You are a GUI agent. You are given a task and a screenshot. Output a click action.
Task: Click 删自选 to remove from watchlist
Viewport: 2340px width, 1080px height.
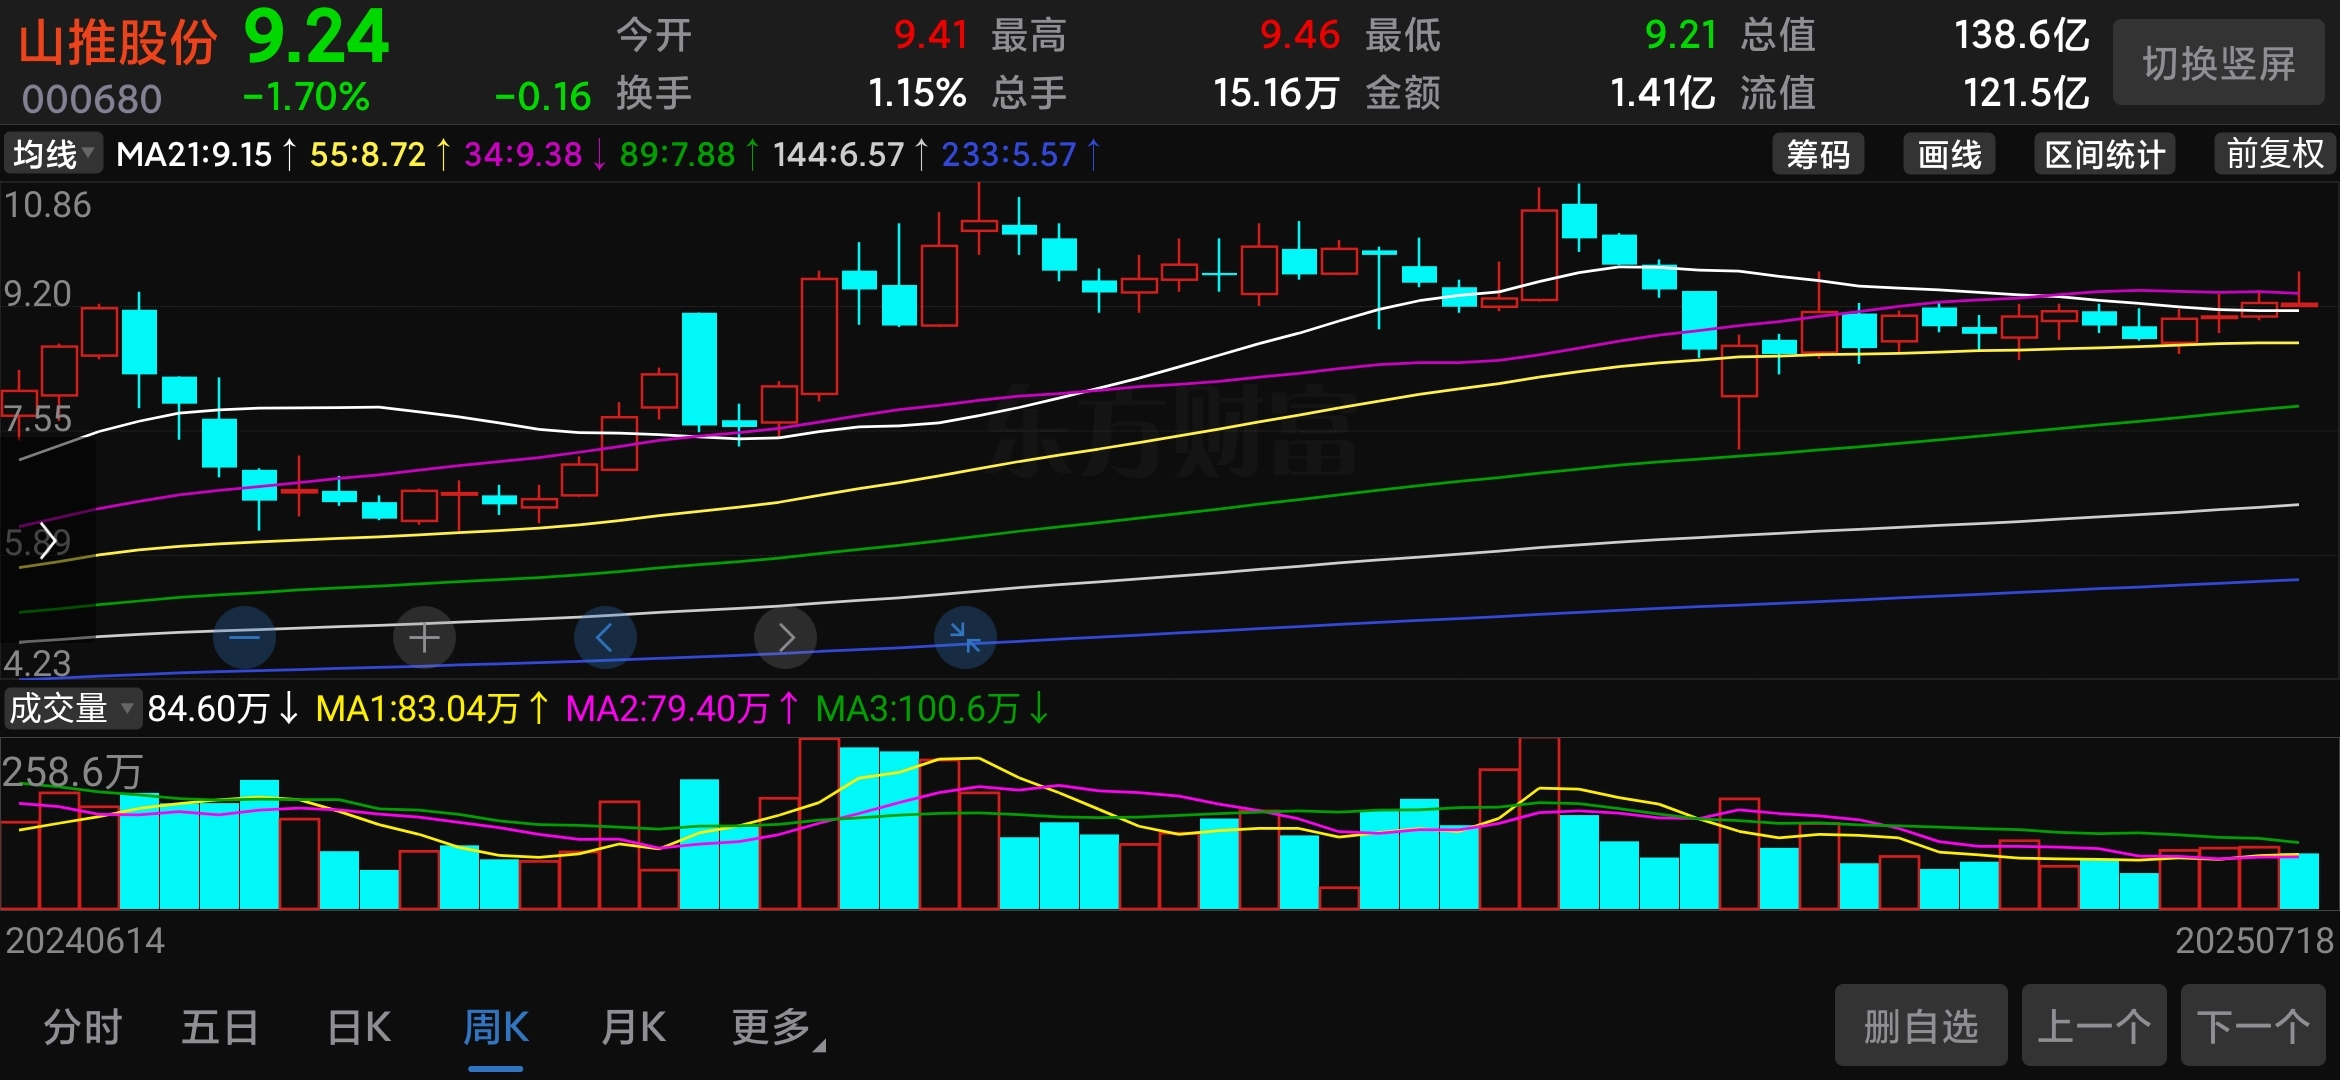(x=1921, y=1026)
